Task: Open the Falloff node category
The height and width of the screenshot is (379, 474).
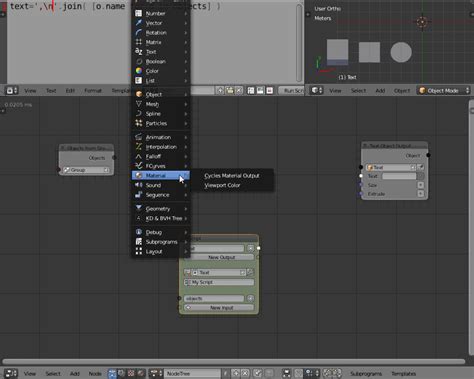Action: coord(161,156)
